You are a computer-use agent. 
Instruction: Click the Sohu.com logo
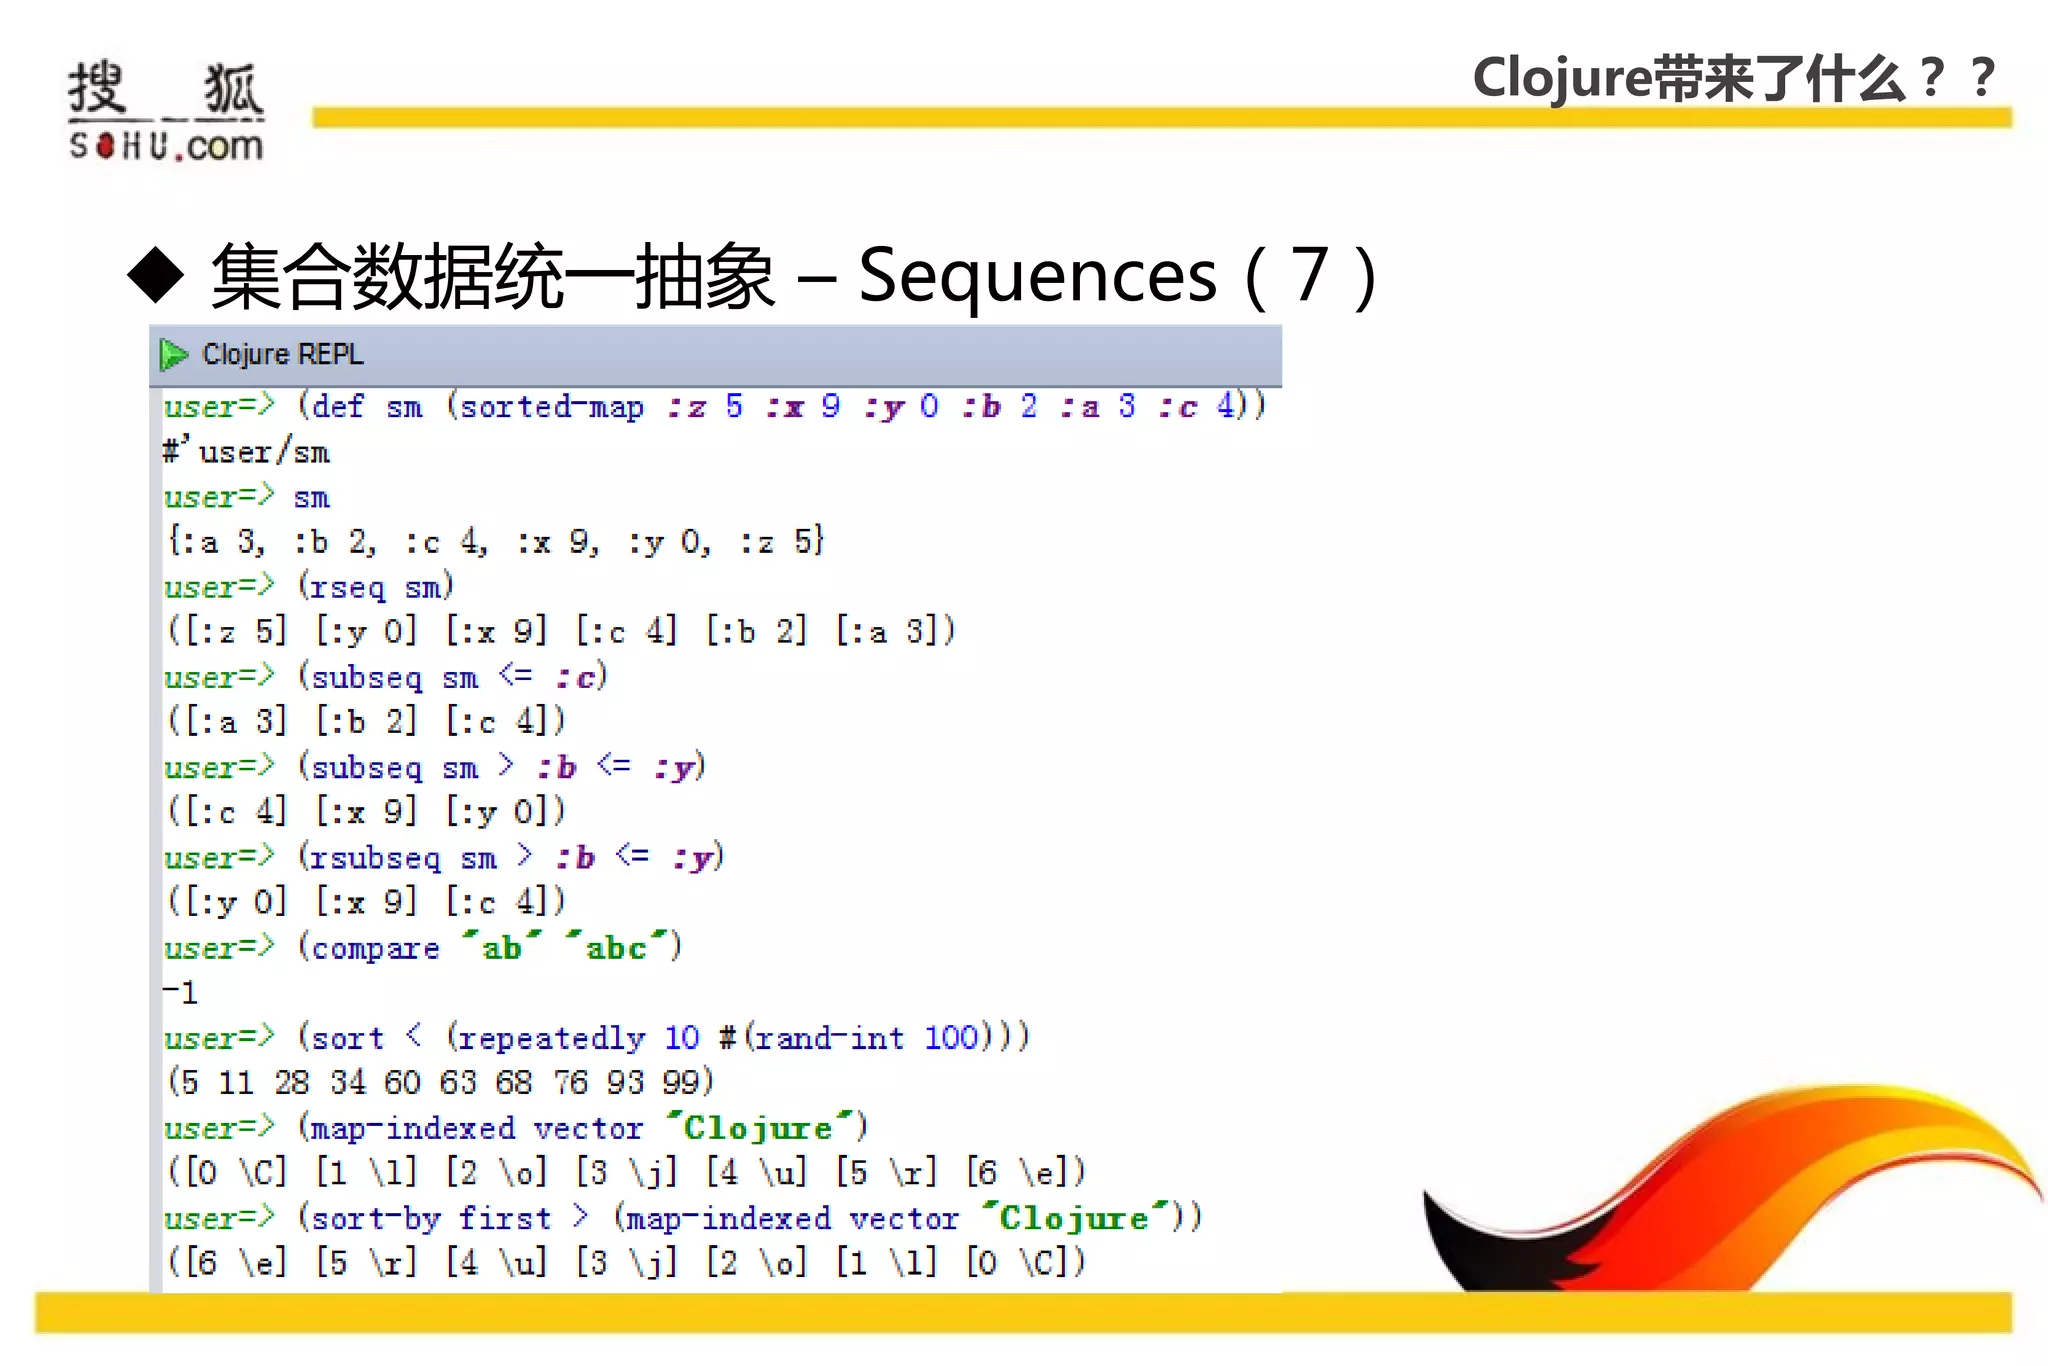click(166, 111)
